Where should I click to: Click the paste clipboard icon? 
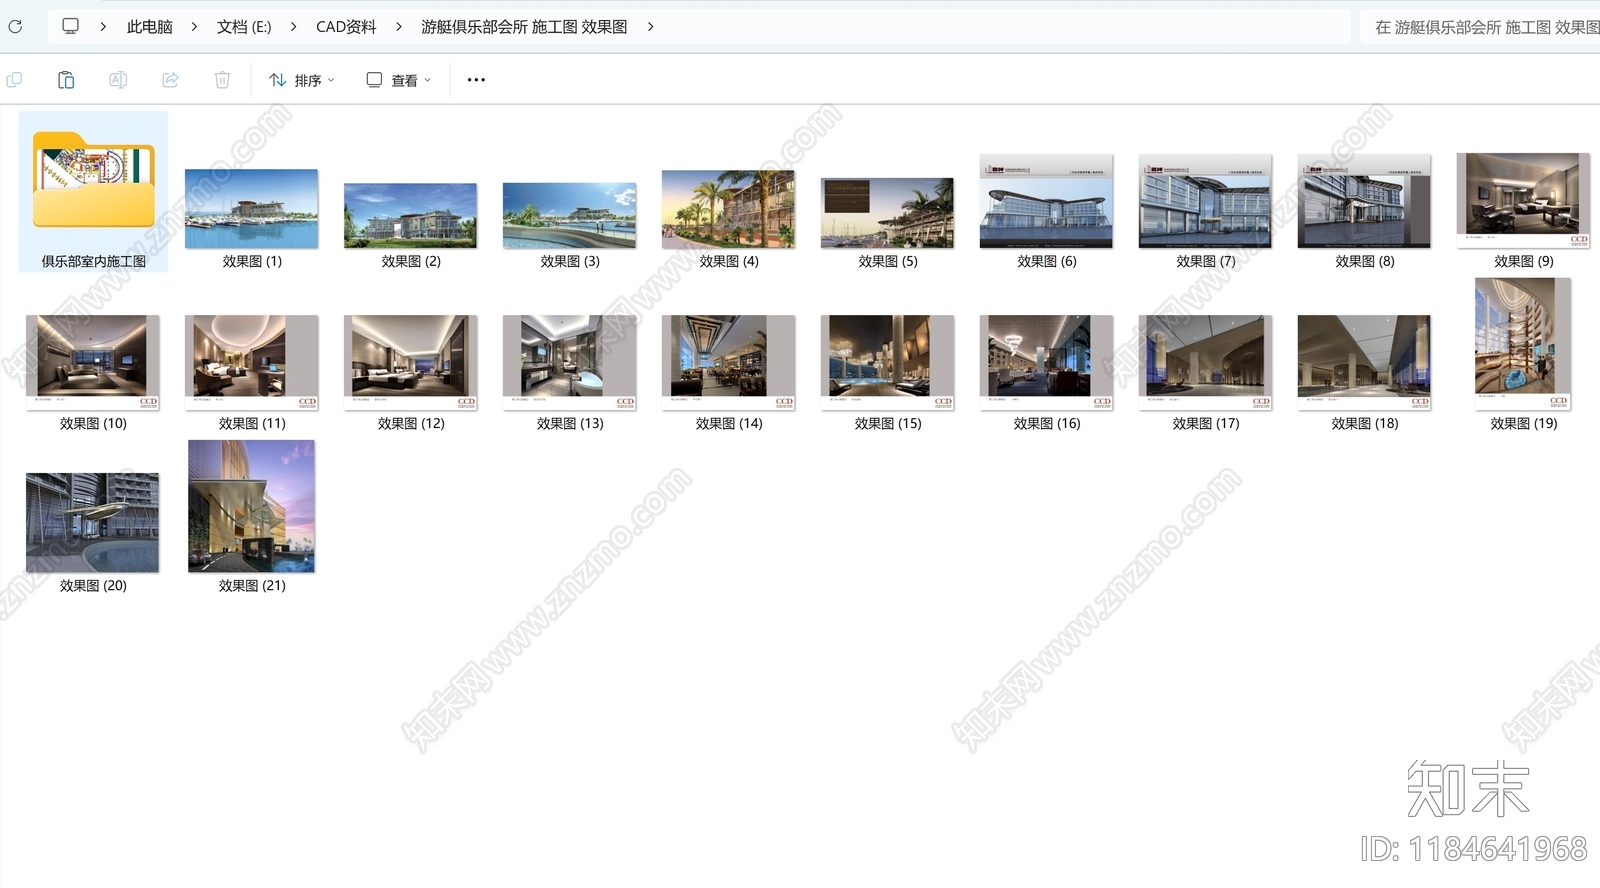(x=66, y=80)
